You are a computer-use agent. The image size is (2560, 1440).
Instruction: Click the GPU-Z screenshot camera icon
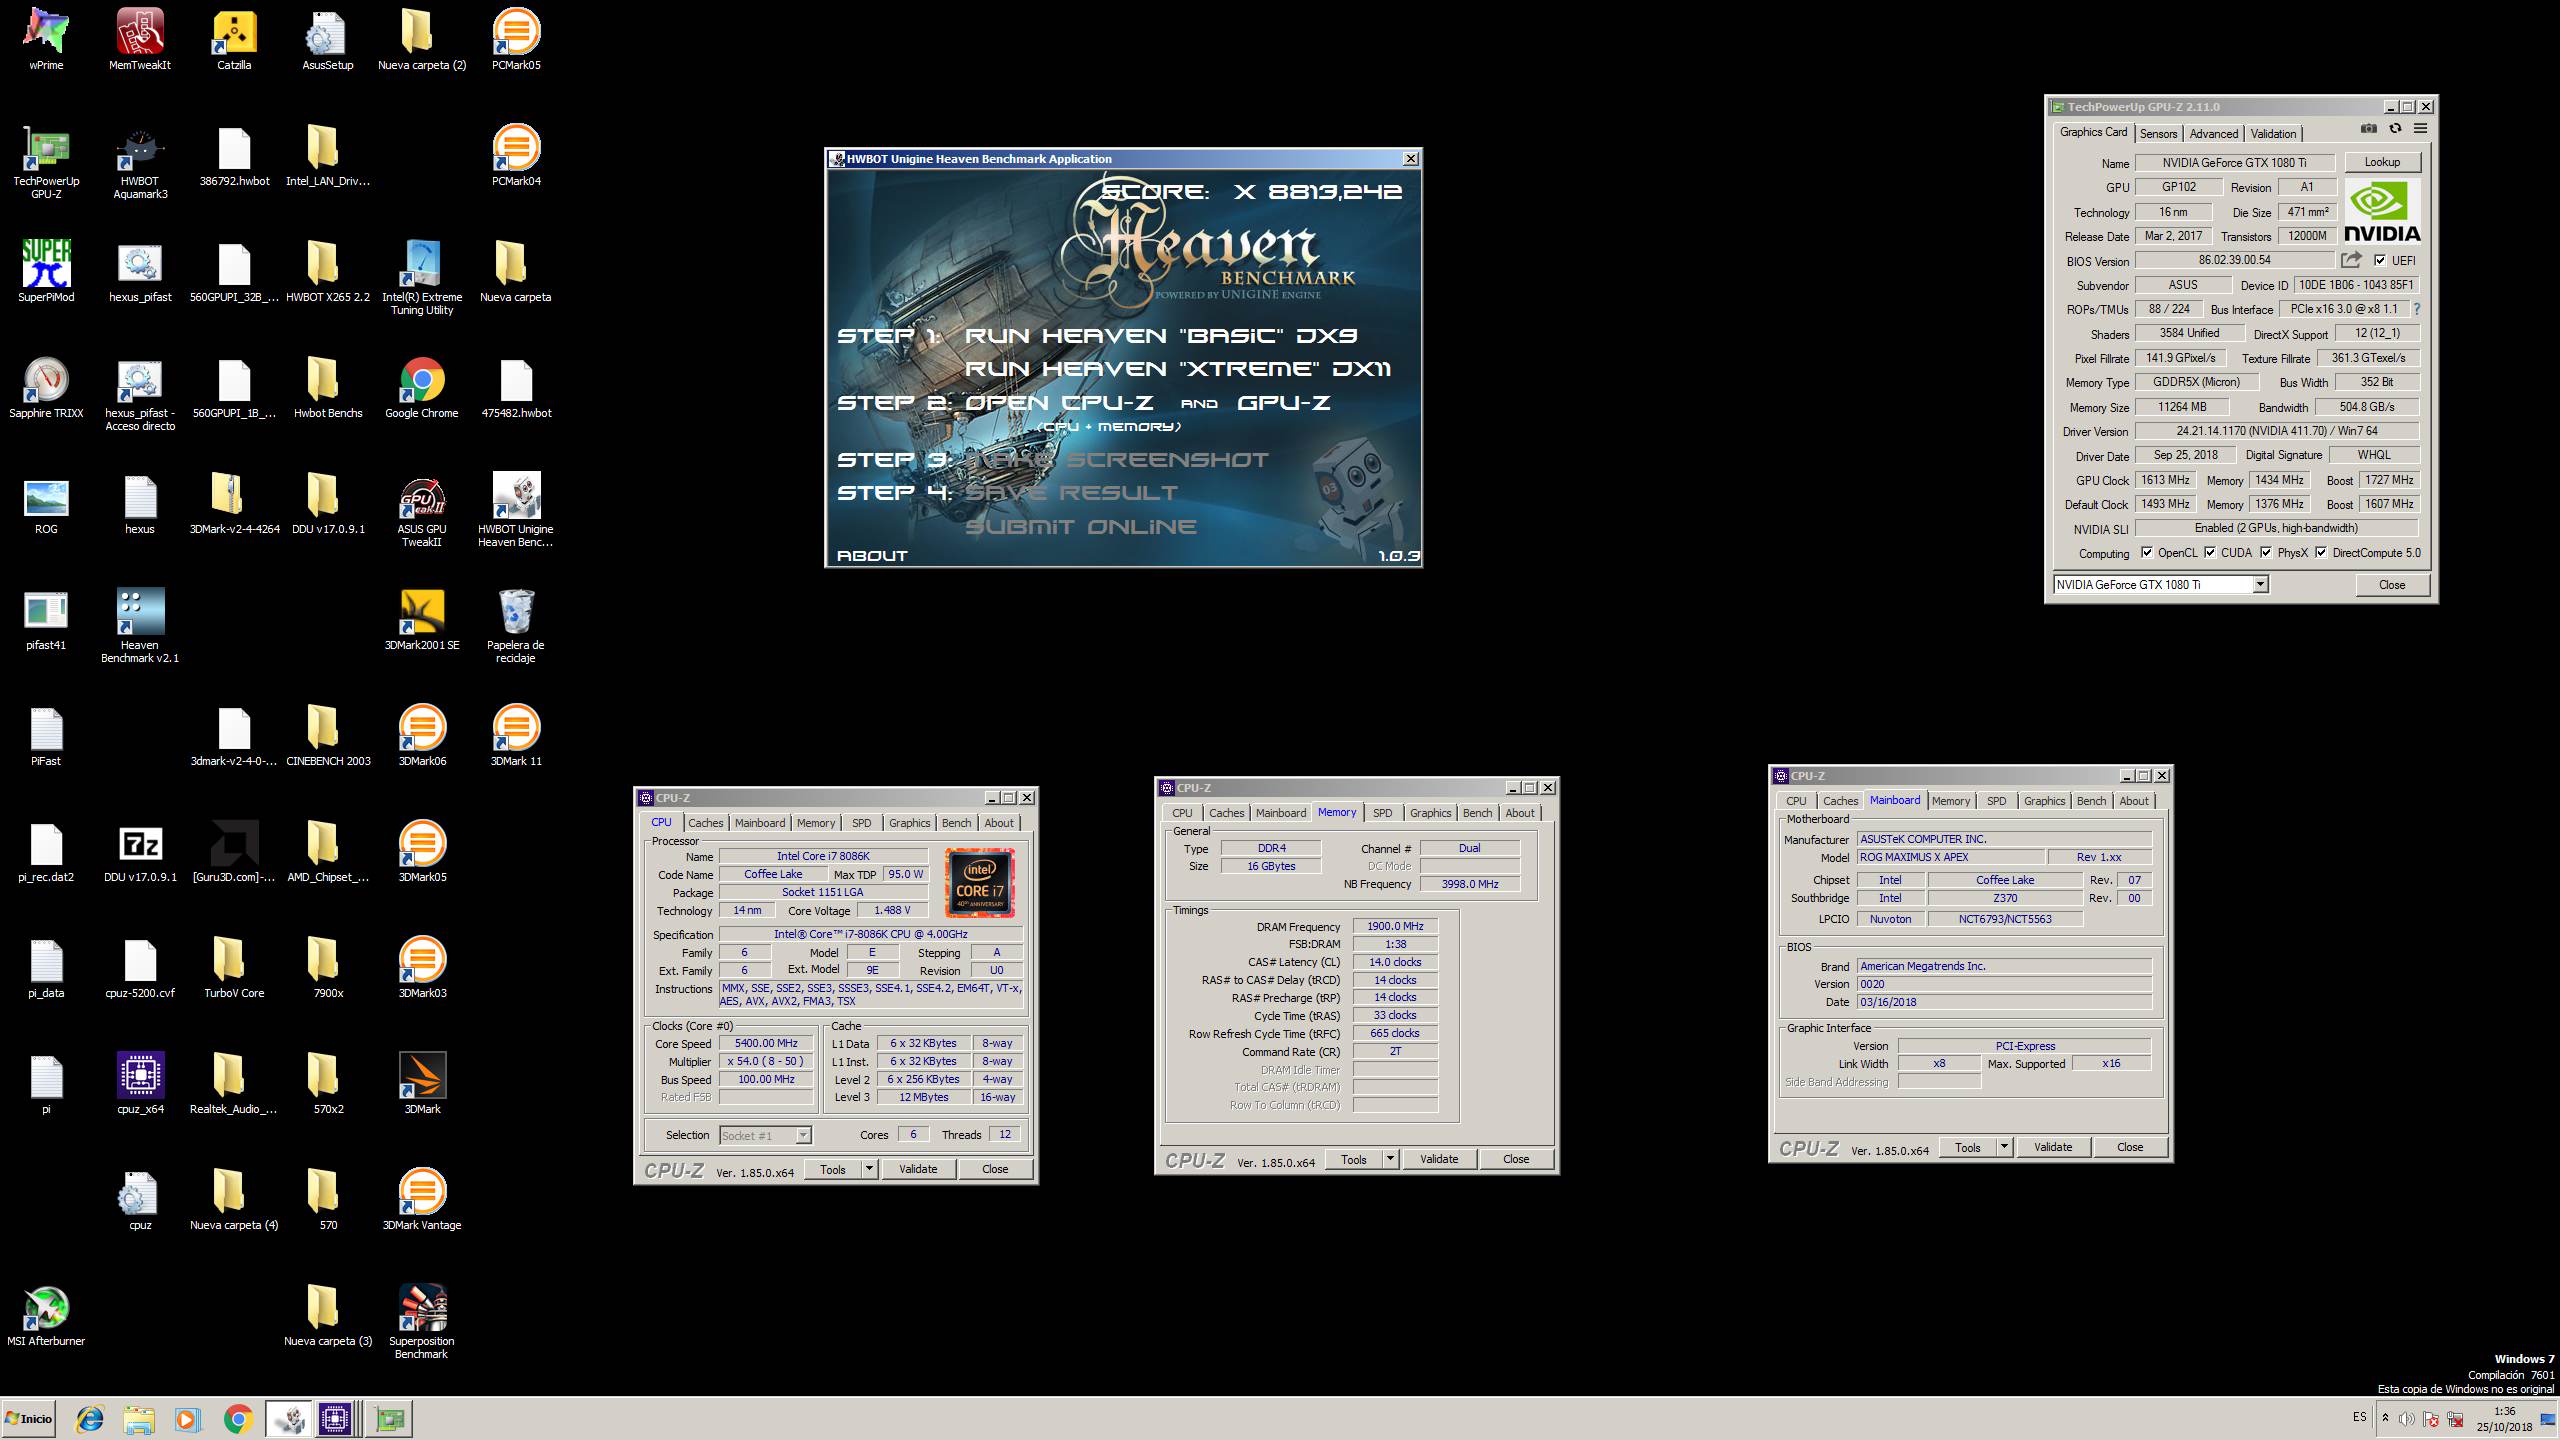(2368, 129)
